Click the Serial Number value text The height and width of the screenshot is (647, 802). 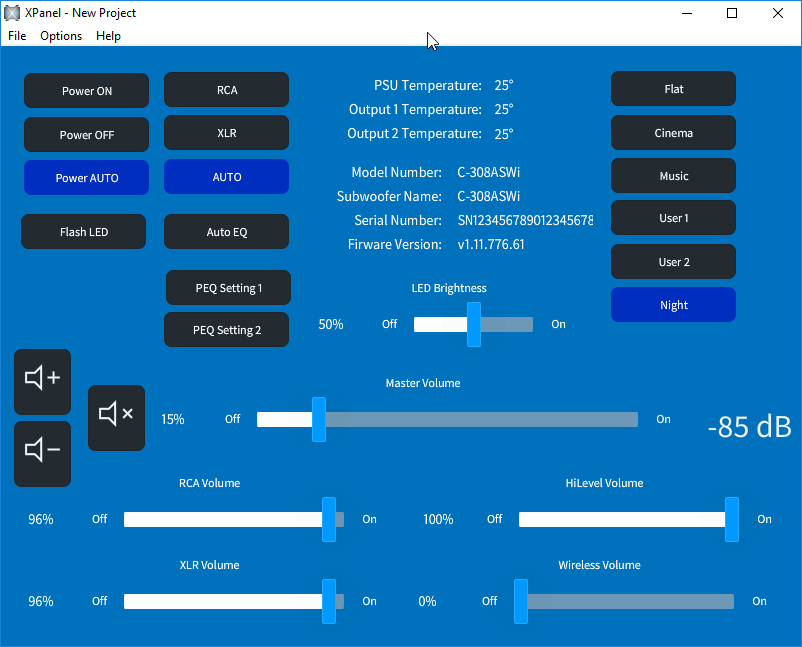click(x=525, y=220)
